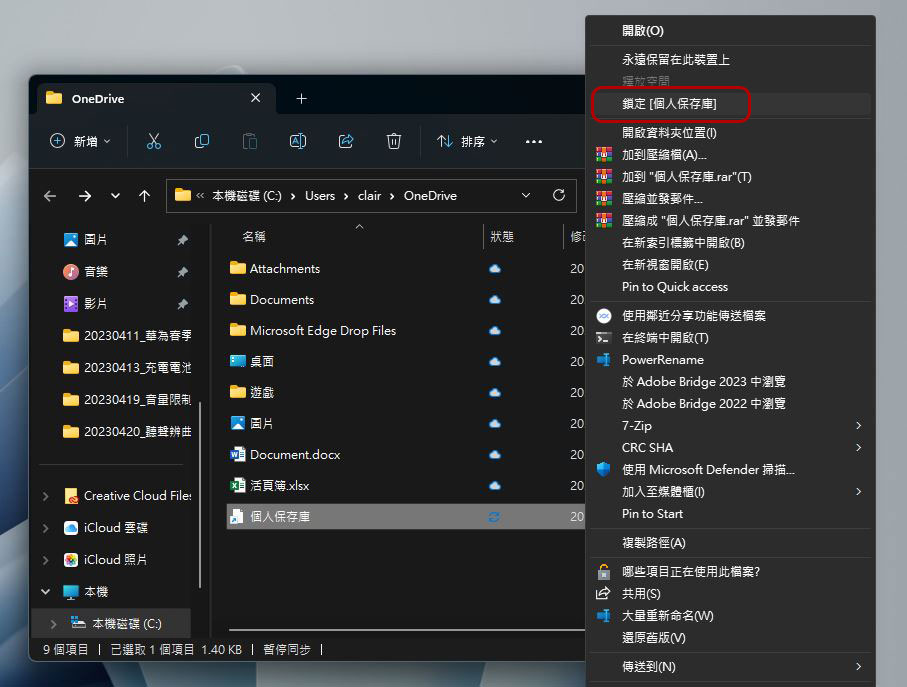907x687 pixels.
Task: Click the Delete trash can icon
Action: pos(394,141)
